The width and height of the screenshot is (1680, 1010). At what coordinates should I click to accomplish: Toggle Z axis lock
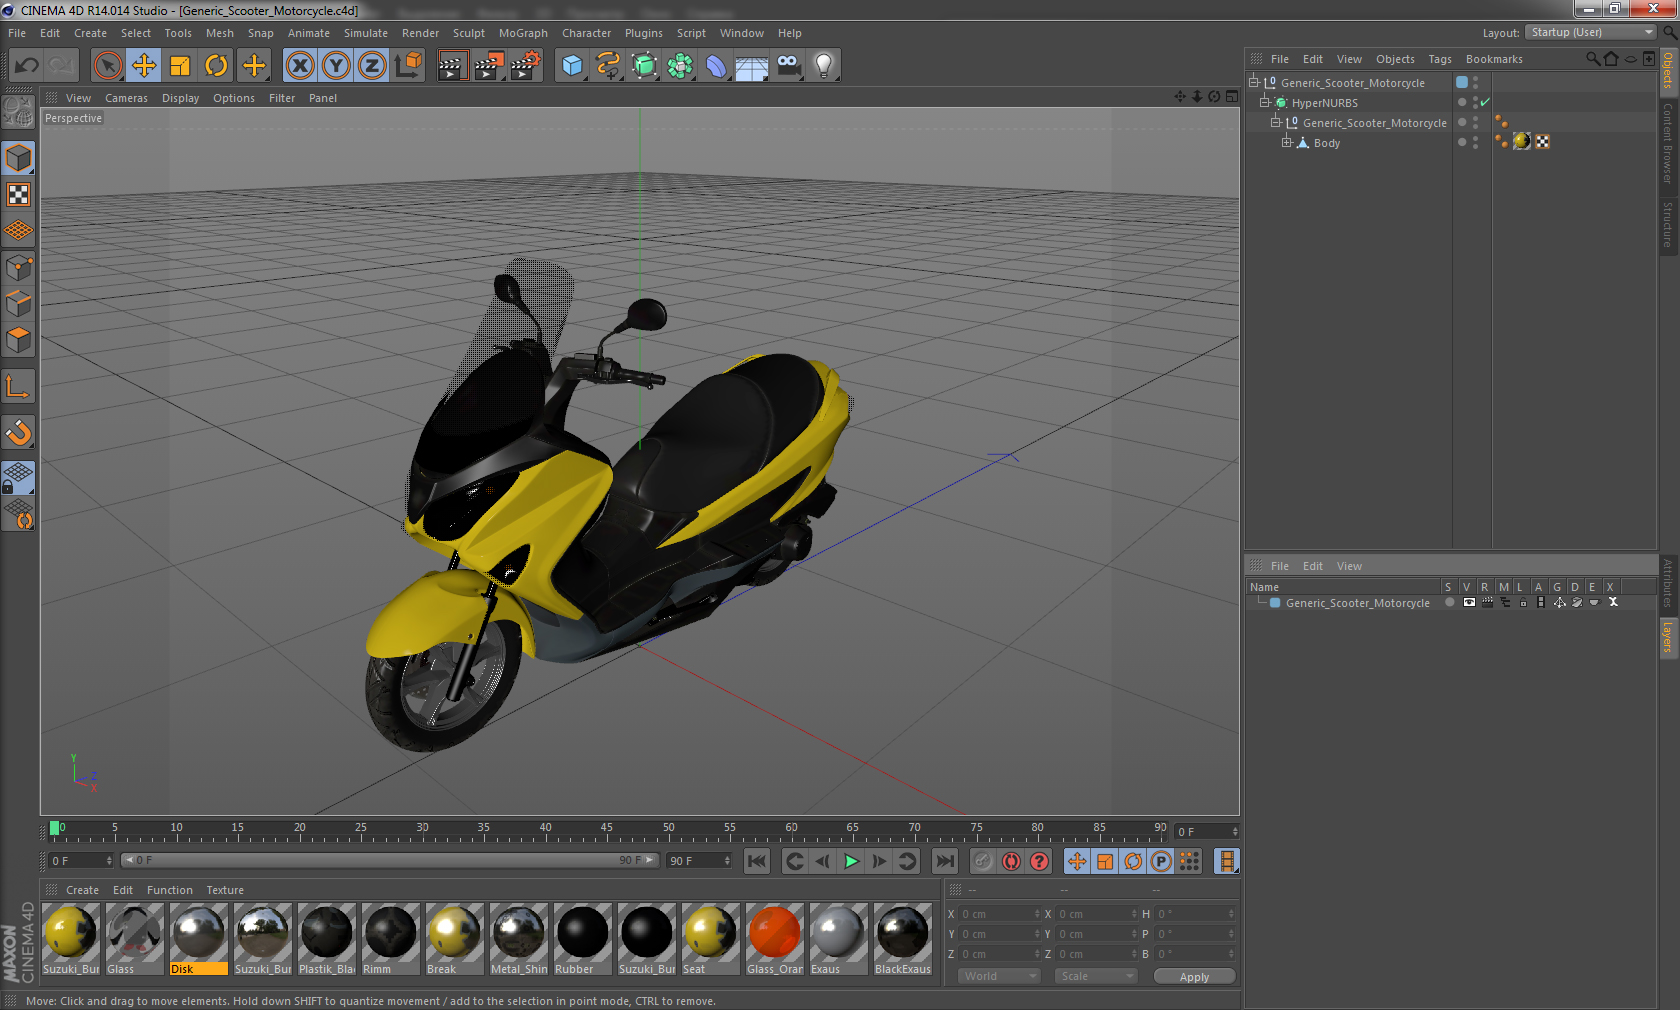click(x=372, y=66)
